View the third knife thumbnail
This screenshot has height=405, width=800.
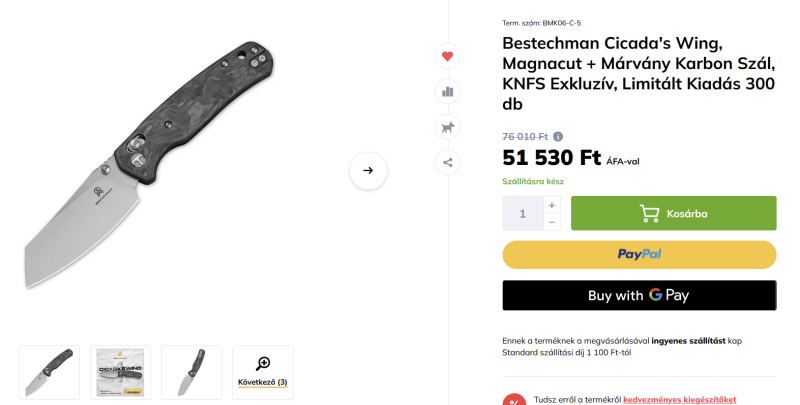pos(191,373)
